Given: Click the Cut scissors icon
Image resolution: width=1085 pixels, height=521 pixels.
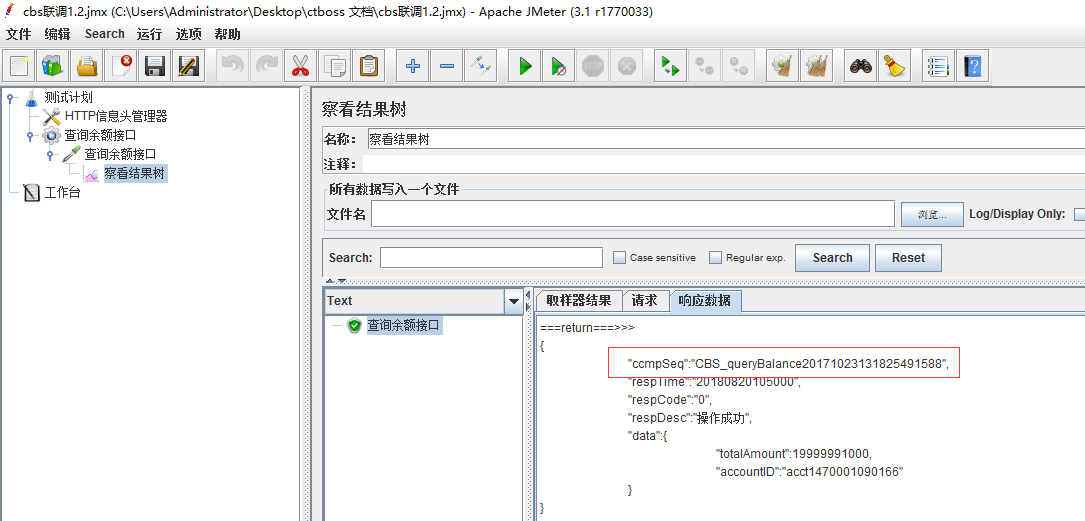Looking at the screenshot, I should click(298, 67).
